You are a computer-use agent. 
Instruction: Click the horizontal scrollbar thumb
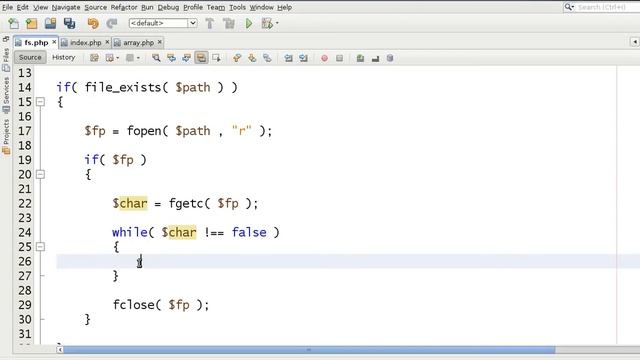point(309,350)
